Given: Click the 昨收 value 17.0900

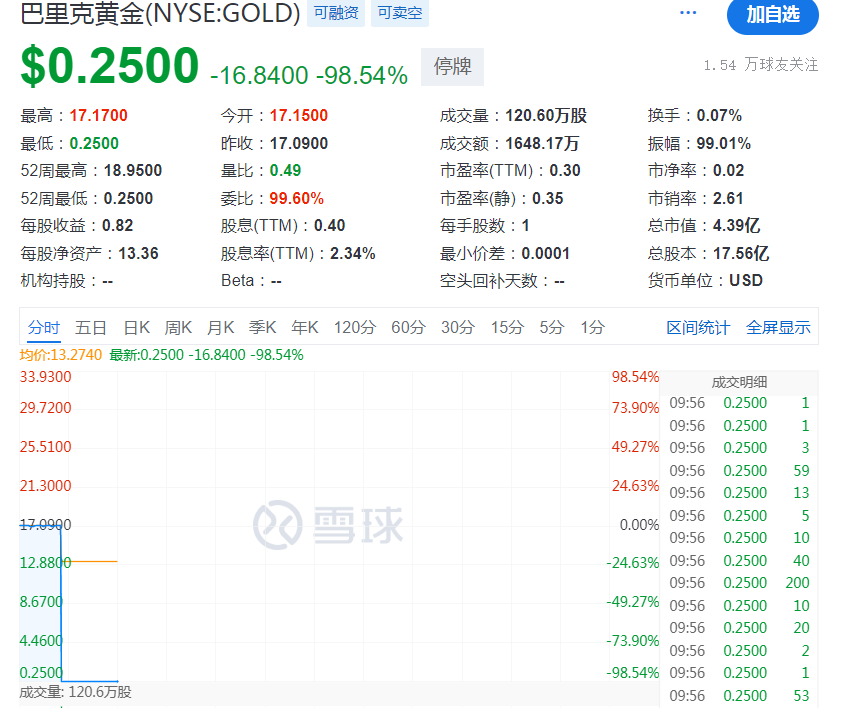Looking at the screenshot, I should point(299,144).
